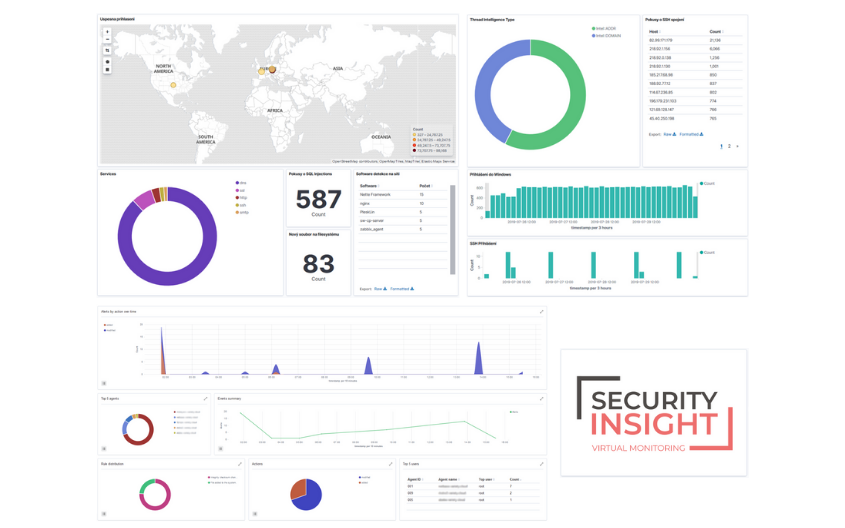Click the green Intel ADDR donut segment
845x528 pixels.
[x=578, y=97]
